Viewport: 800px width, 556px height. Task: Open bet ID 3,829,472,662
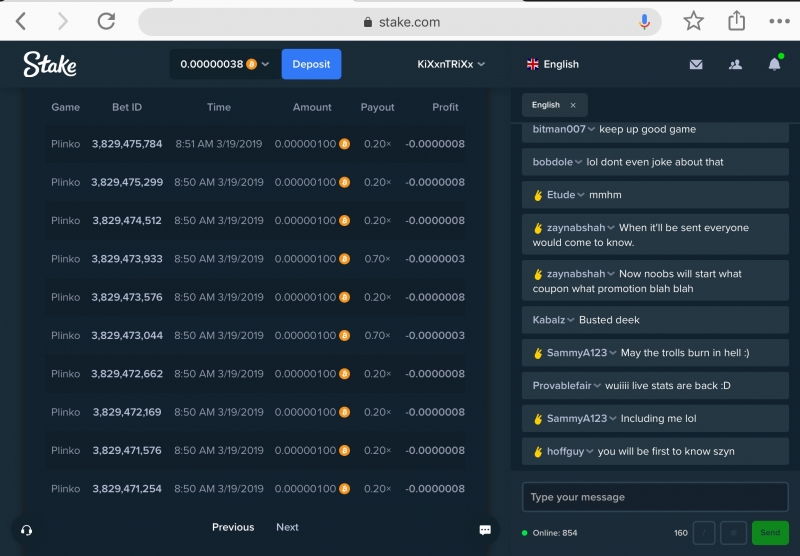[127, 373]
